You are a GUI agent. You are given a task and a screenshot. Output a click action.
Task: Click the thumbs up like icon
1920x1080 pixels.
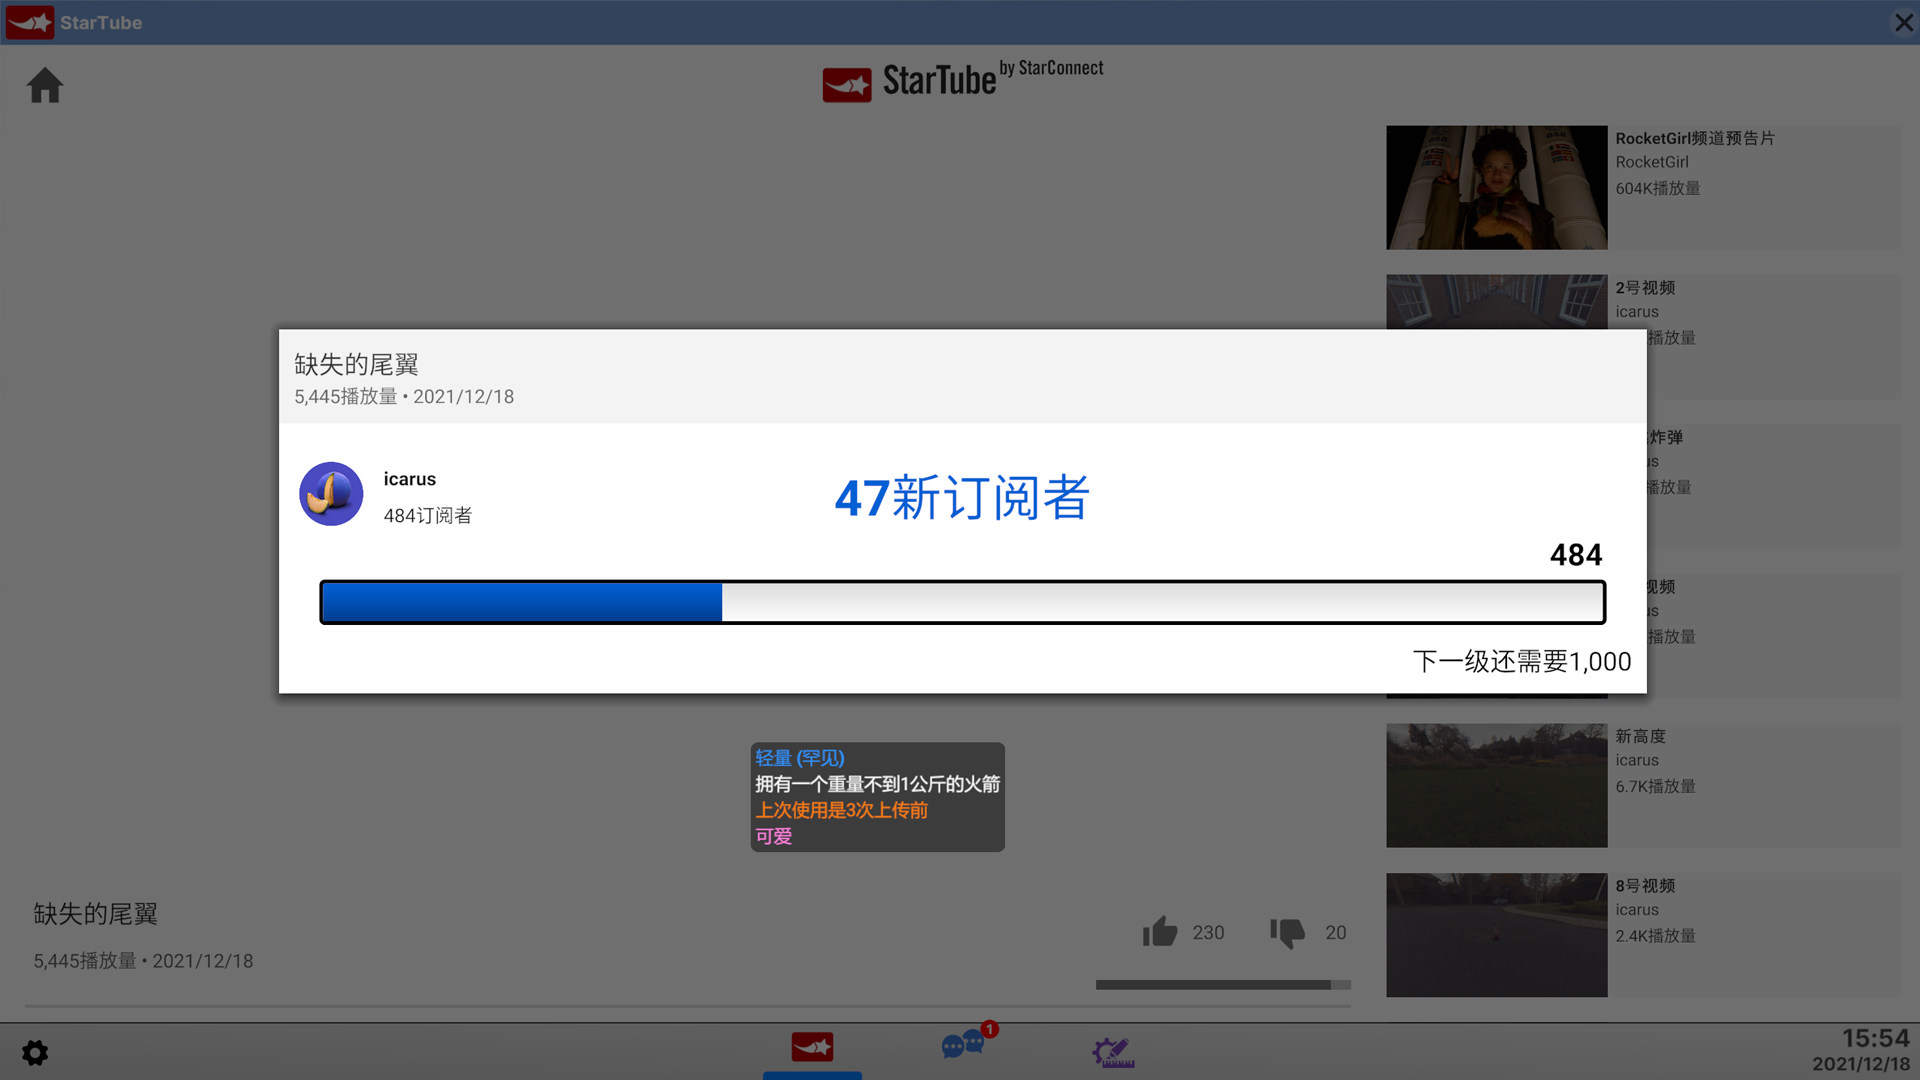[x=1160, y=932]
